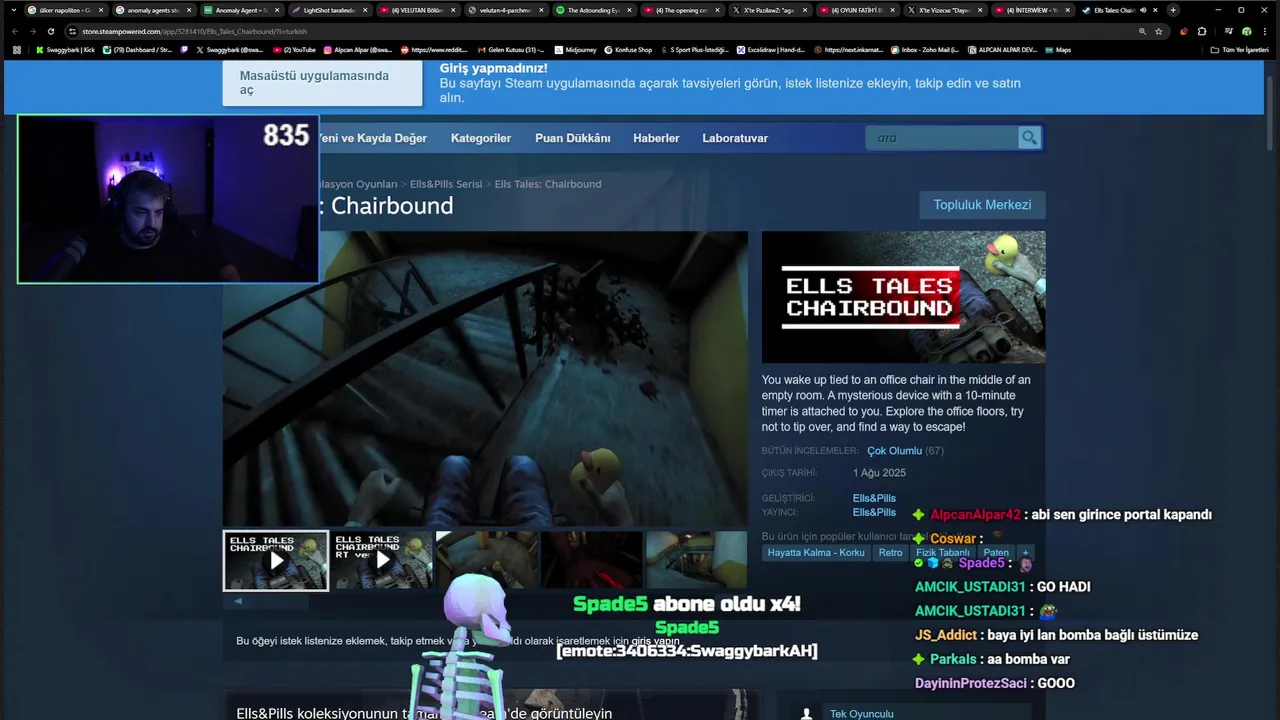Image resolution: width=1280 pixels, height=720 pixels.
Task: Select Hayatta Kalma - Korku tag
Action: click(x=816, y=552)
